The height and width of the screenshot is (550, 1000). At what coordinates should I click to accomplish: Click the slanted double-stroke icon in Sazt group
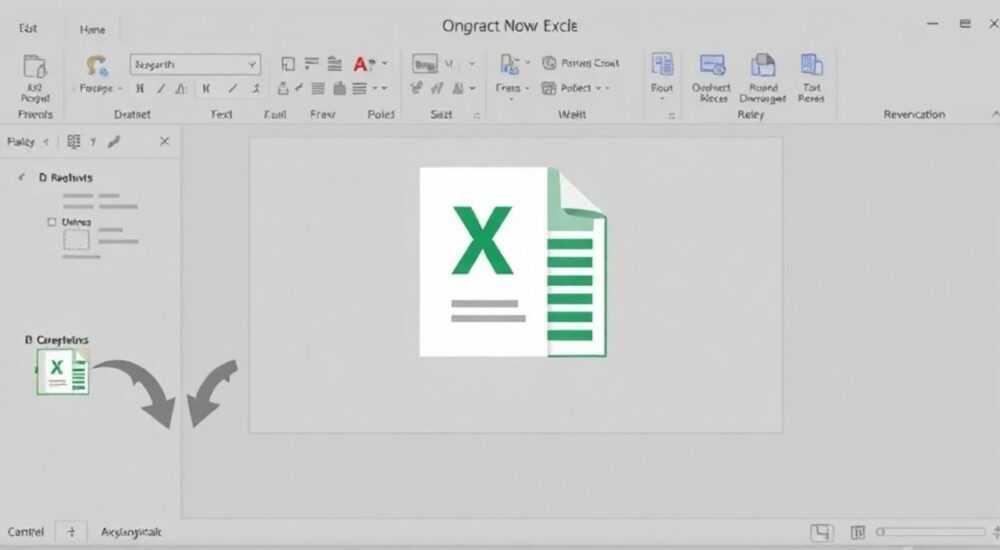coord(437,88)
